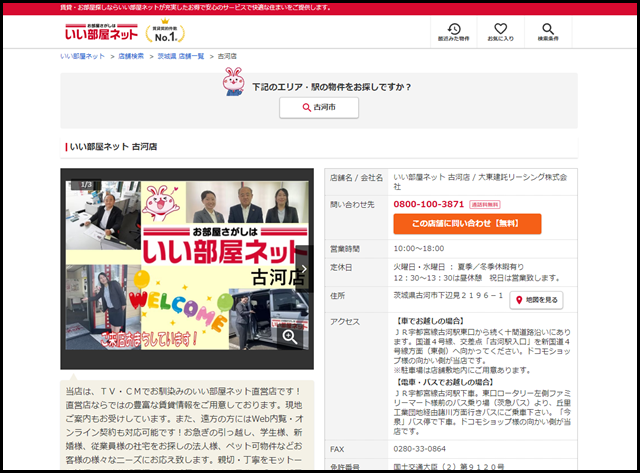Select address 茨城県古河市下辺見2196-1
640x473 pixels.
coord(448,295)
